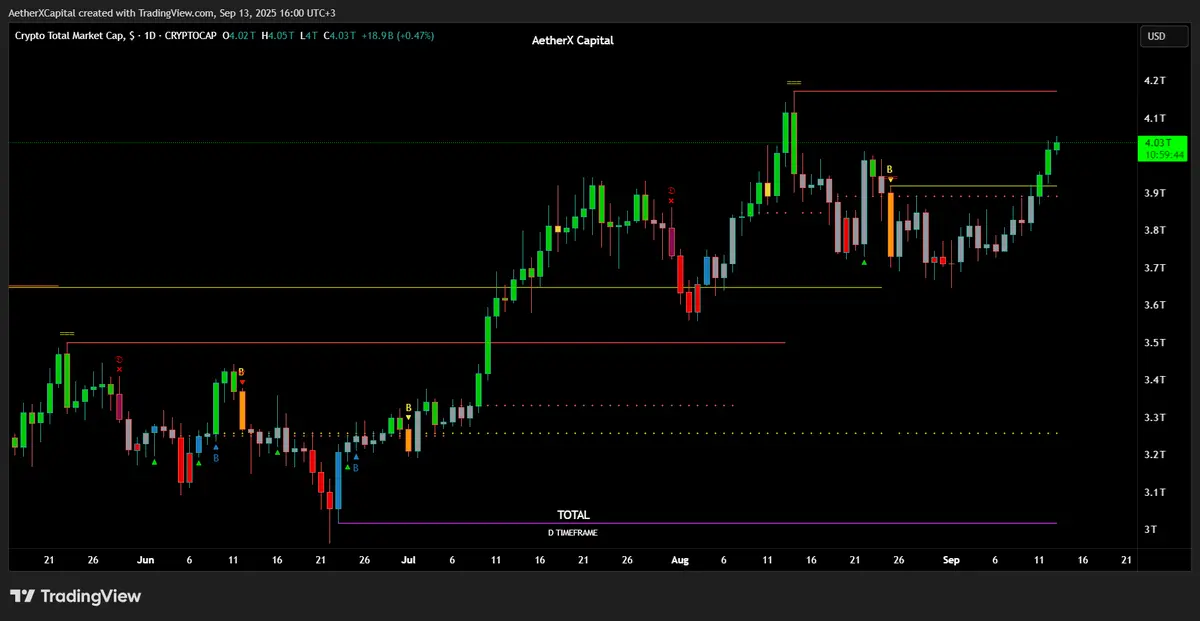Viewport: 1200px width, 621px height.
Task: Select the long yellow horizontal line near 3.65T
Action: click(445, 288)
